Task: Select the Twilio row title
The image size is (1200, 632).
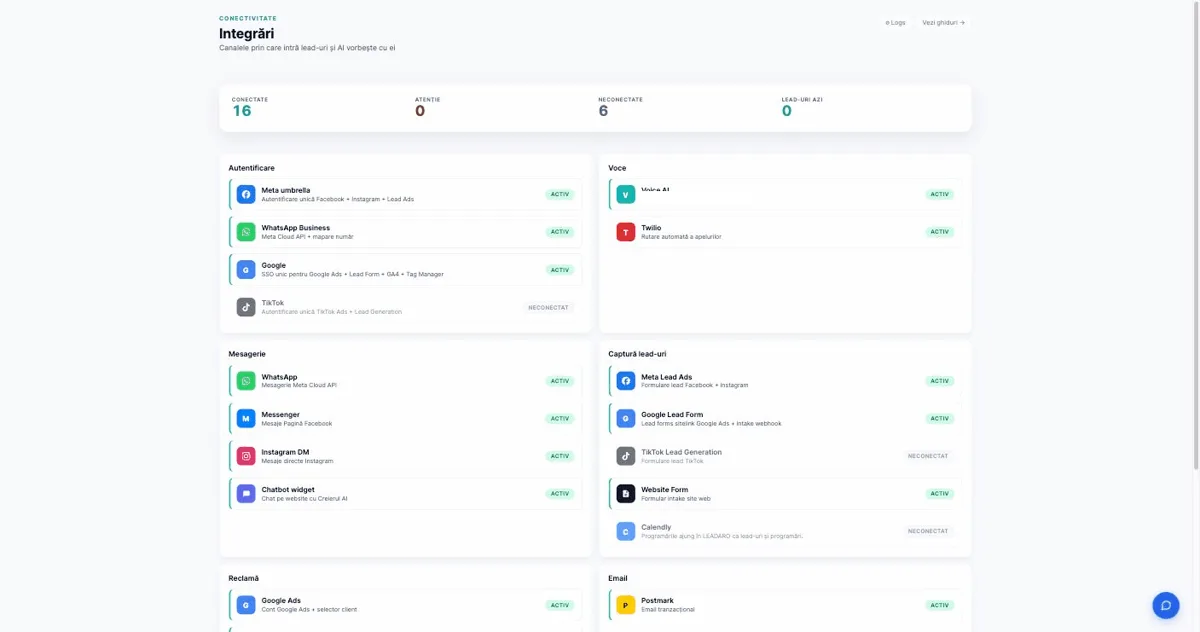Action: (x=651, y=228)
